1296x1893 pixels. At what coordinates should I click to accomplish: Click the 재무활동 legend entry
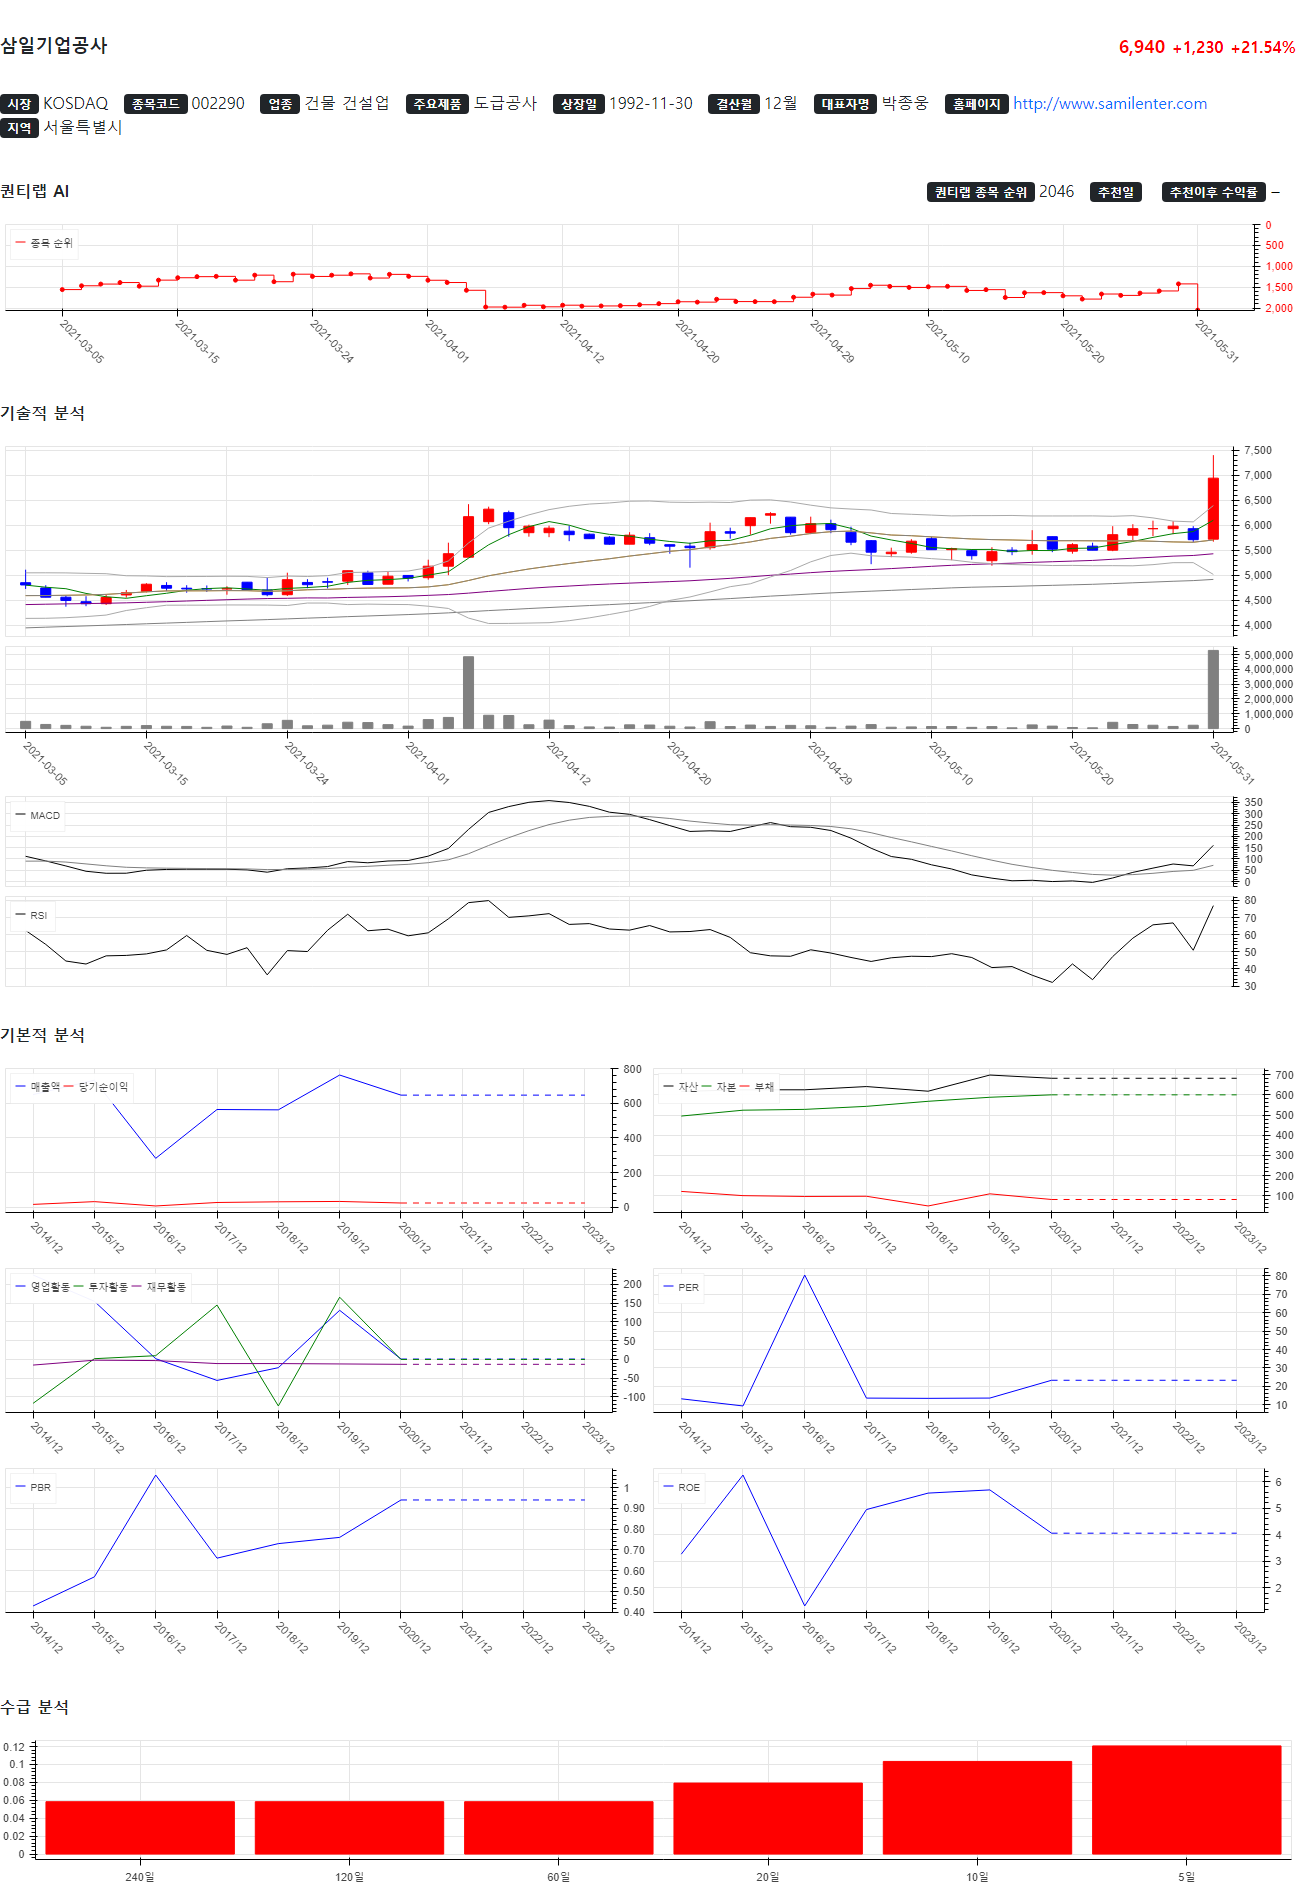(x=159, y=1287)
